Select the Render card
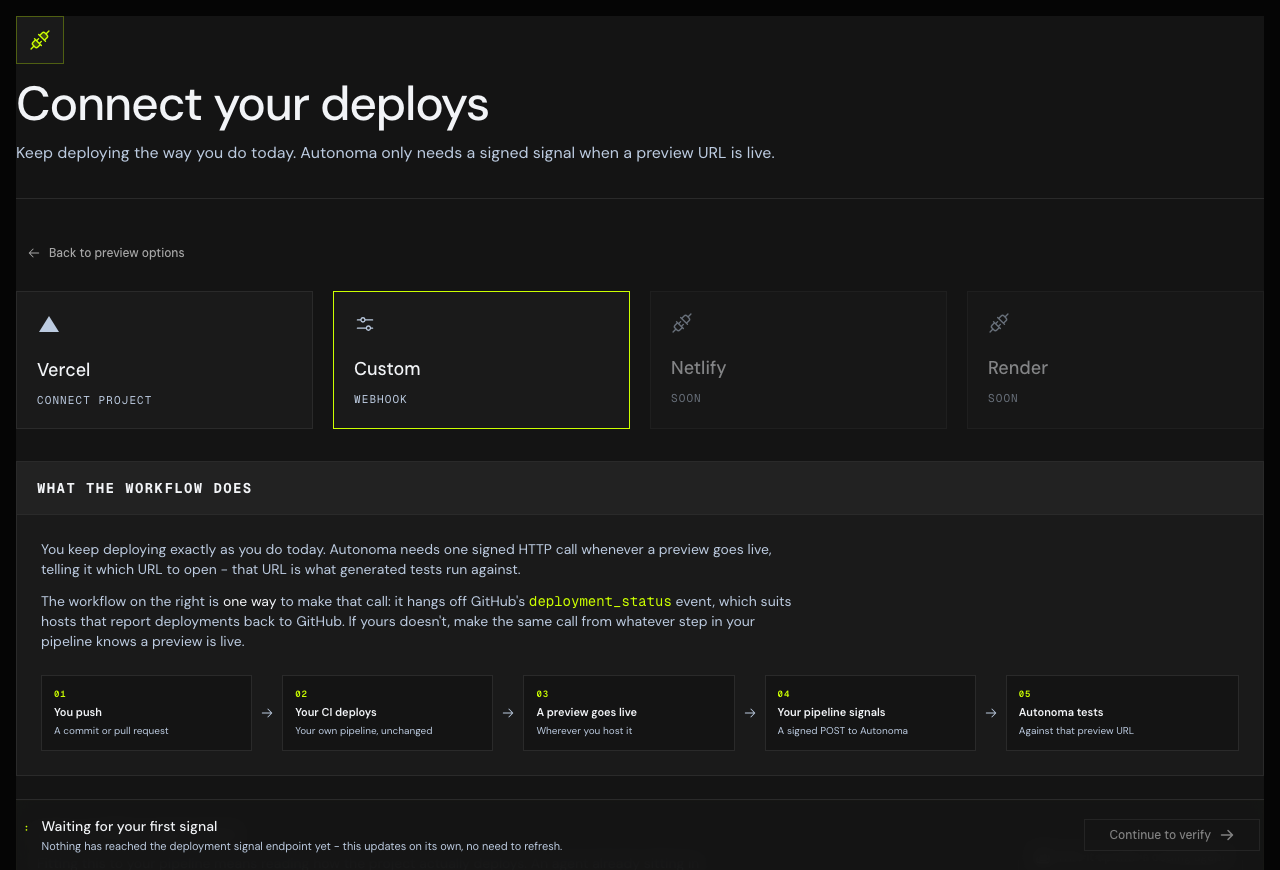The height and width of the screenshot is (870, 1280). pyautogui.click(x=1115, y=360)
